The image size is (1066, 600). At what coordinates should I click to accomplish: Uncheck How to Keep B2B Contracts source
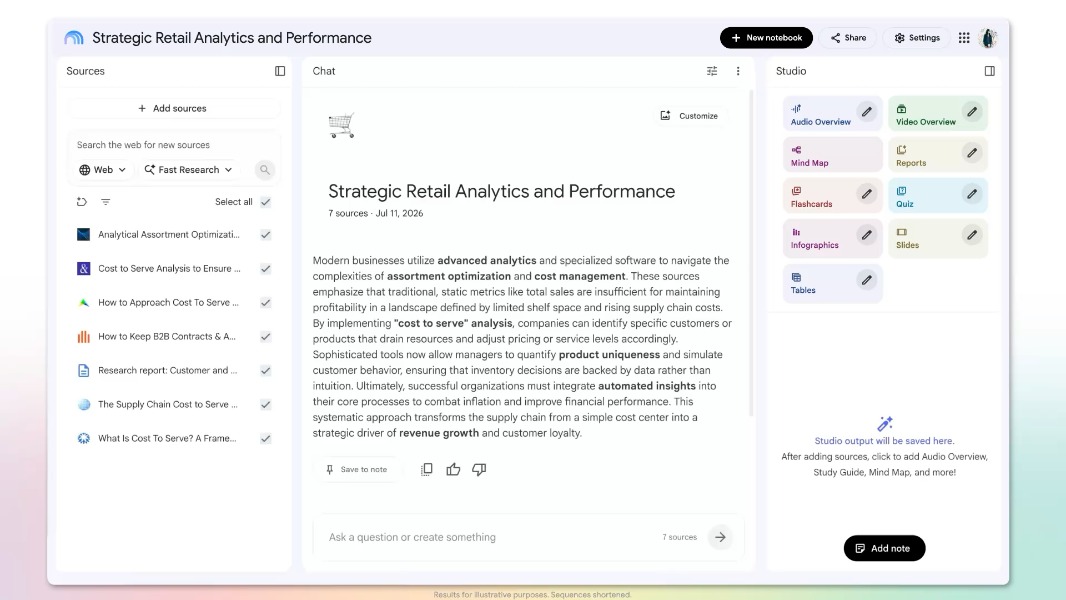[x=266, y=336]
